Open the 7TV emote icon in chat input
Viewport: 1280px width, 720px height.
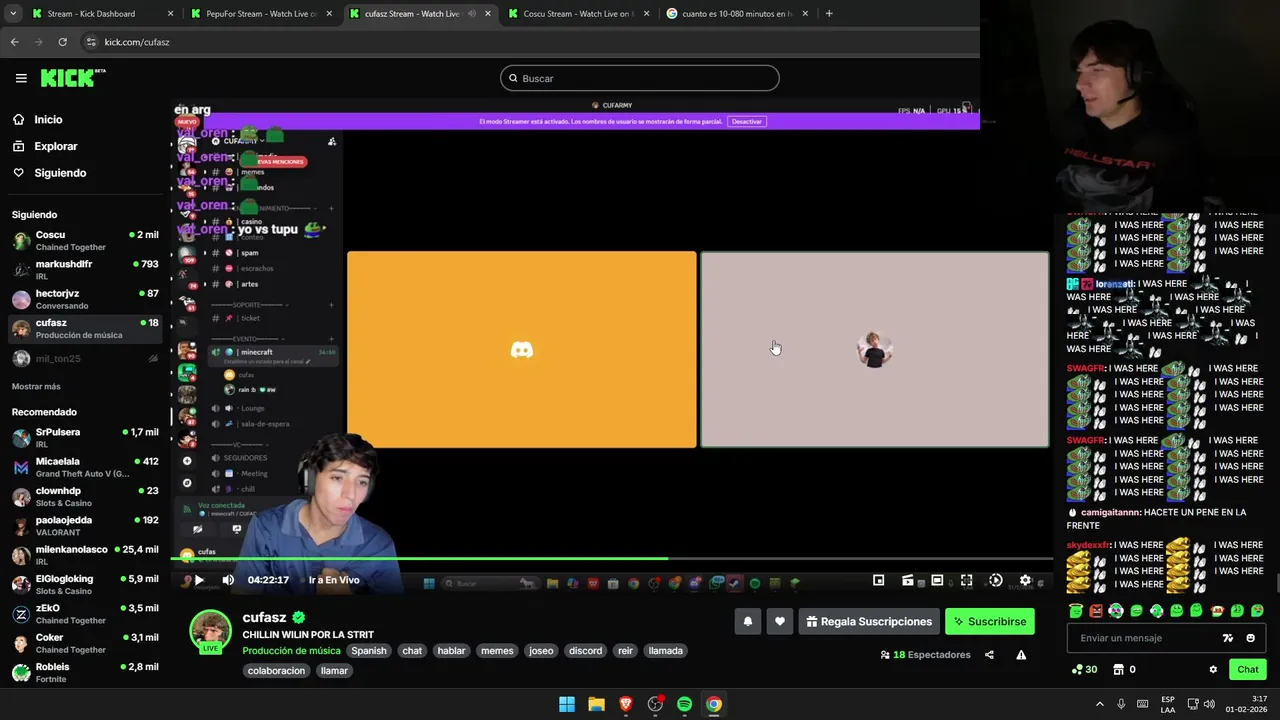[1227, 638]
